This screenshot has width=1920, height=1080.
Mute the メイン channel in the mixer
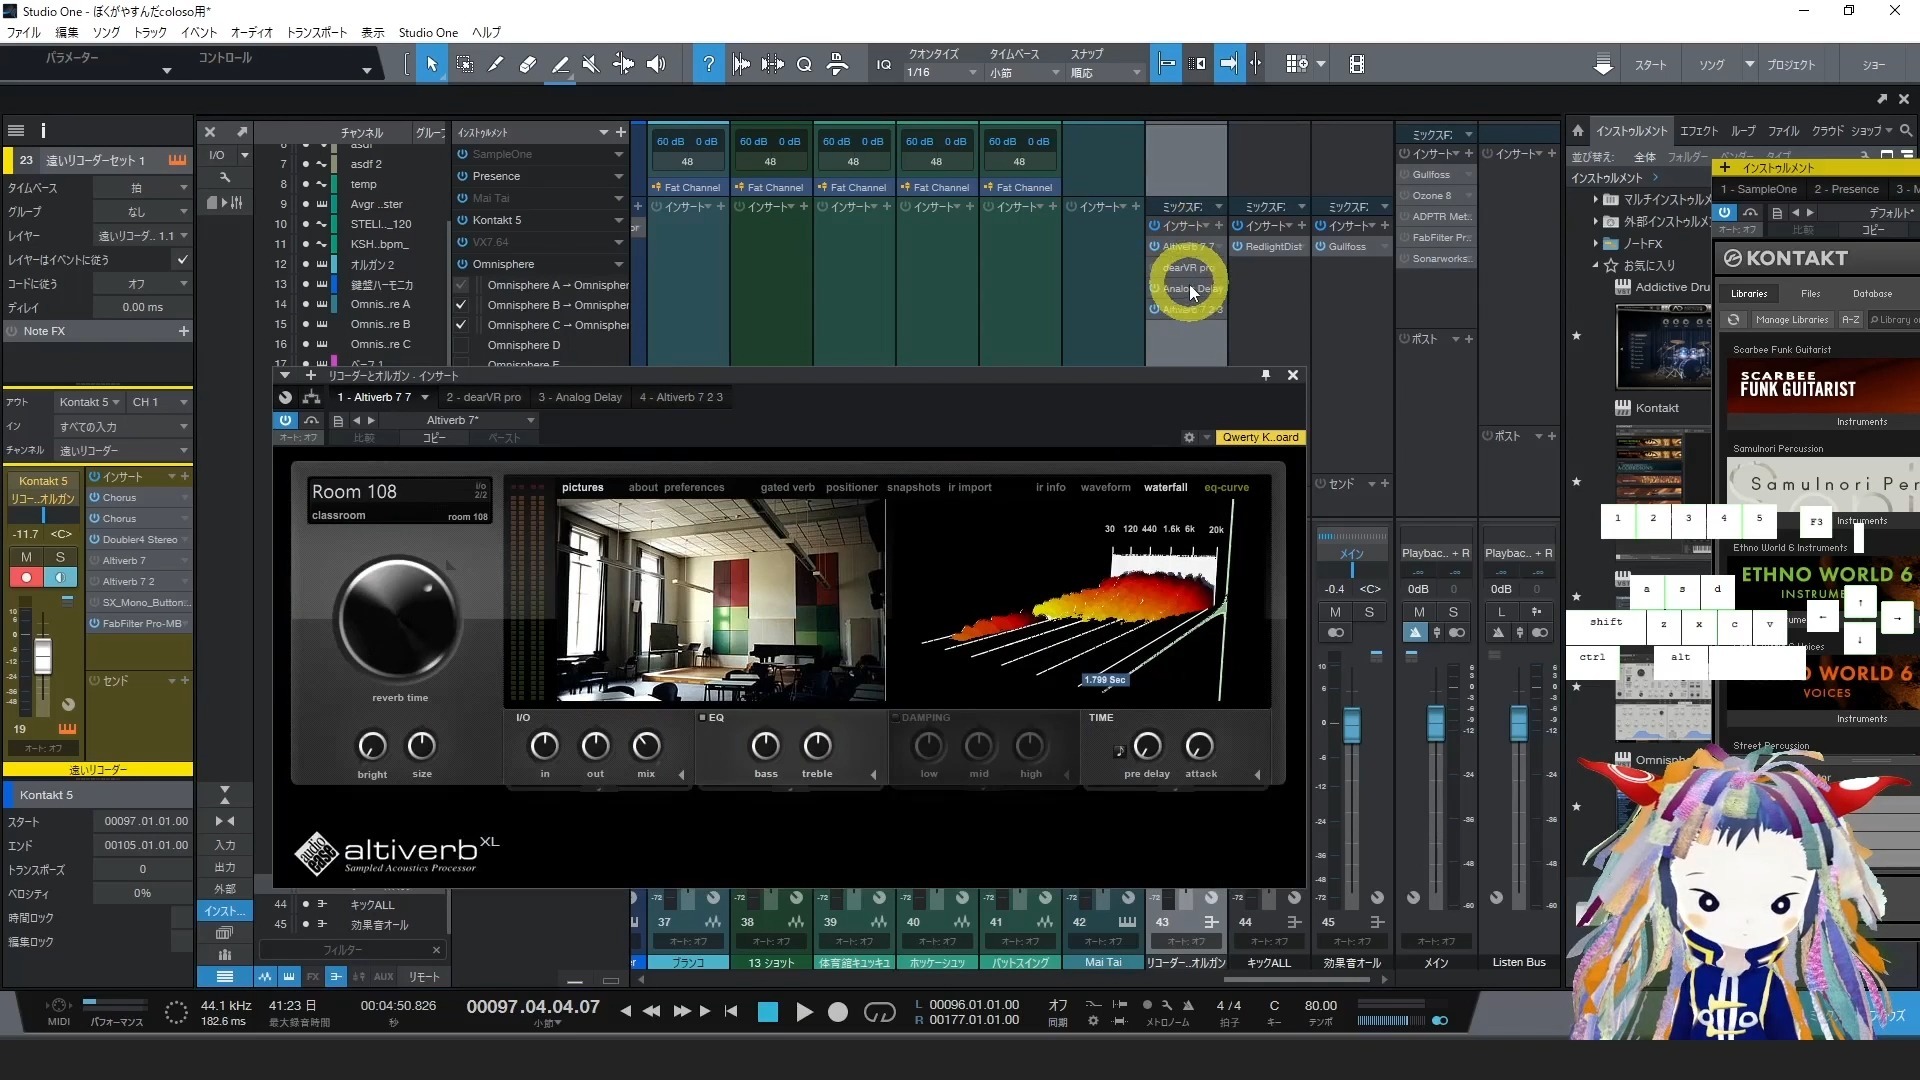pyautogui.click(x=1336, y=612)
